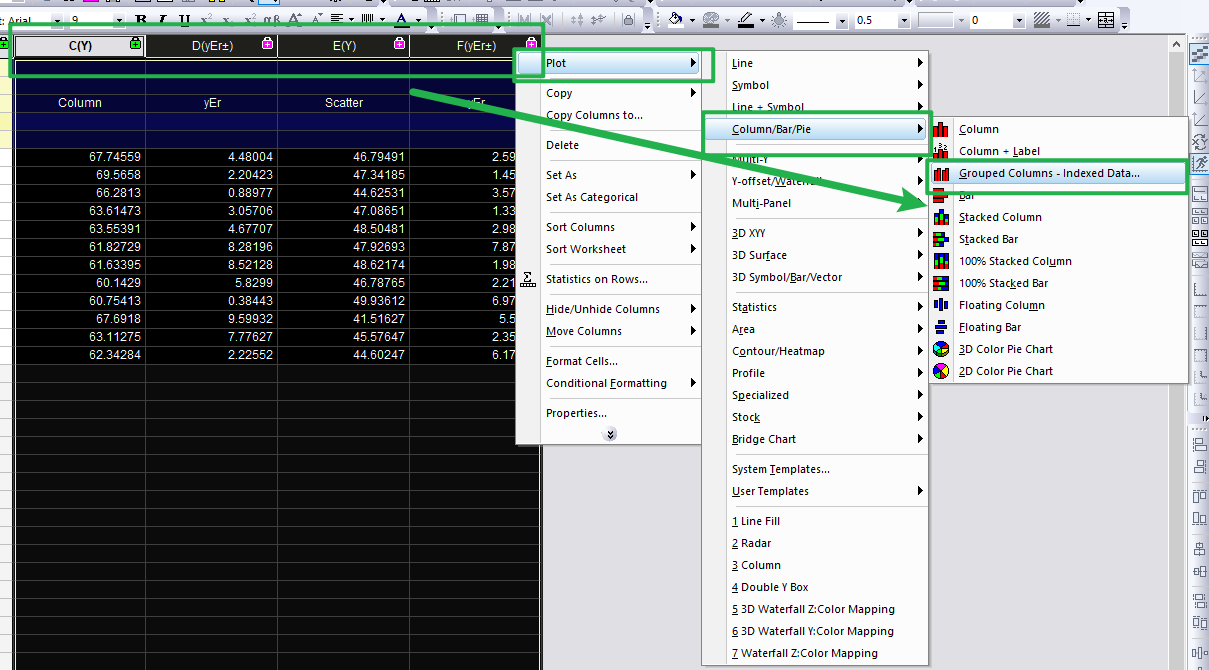Open the Plot submenu
The height and width of the screenshot is (670, 1209).
pos(608,63)
